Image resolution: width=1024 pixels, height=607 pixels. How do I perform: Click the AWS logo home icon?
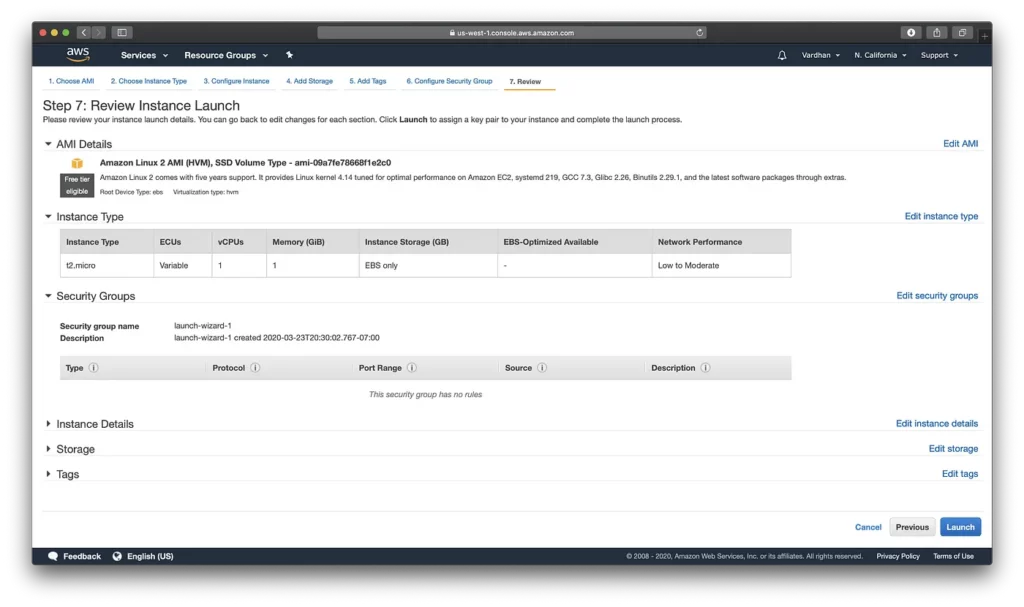[x=78, y=55]
